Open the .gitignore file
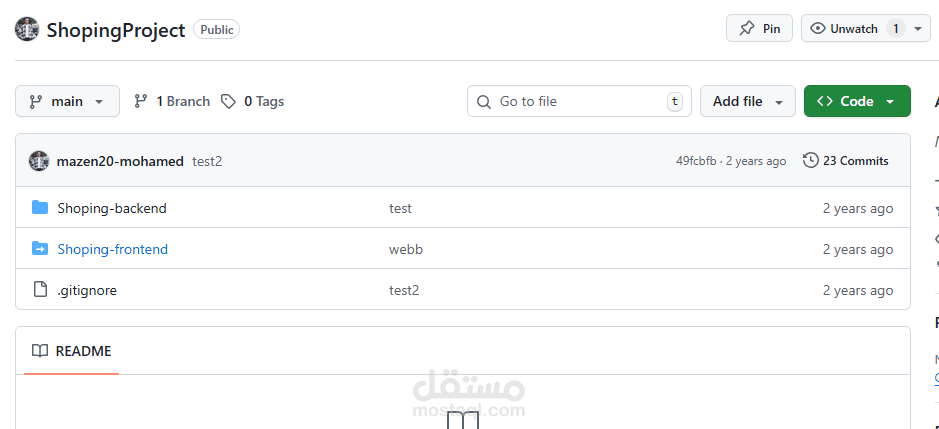The image size is (939, 429). (x=87, y=291)
